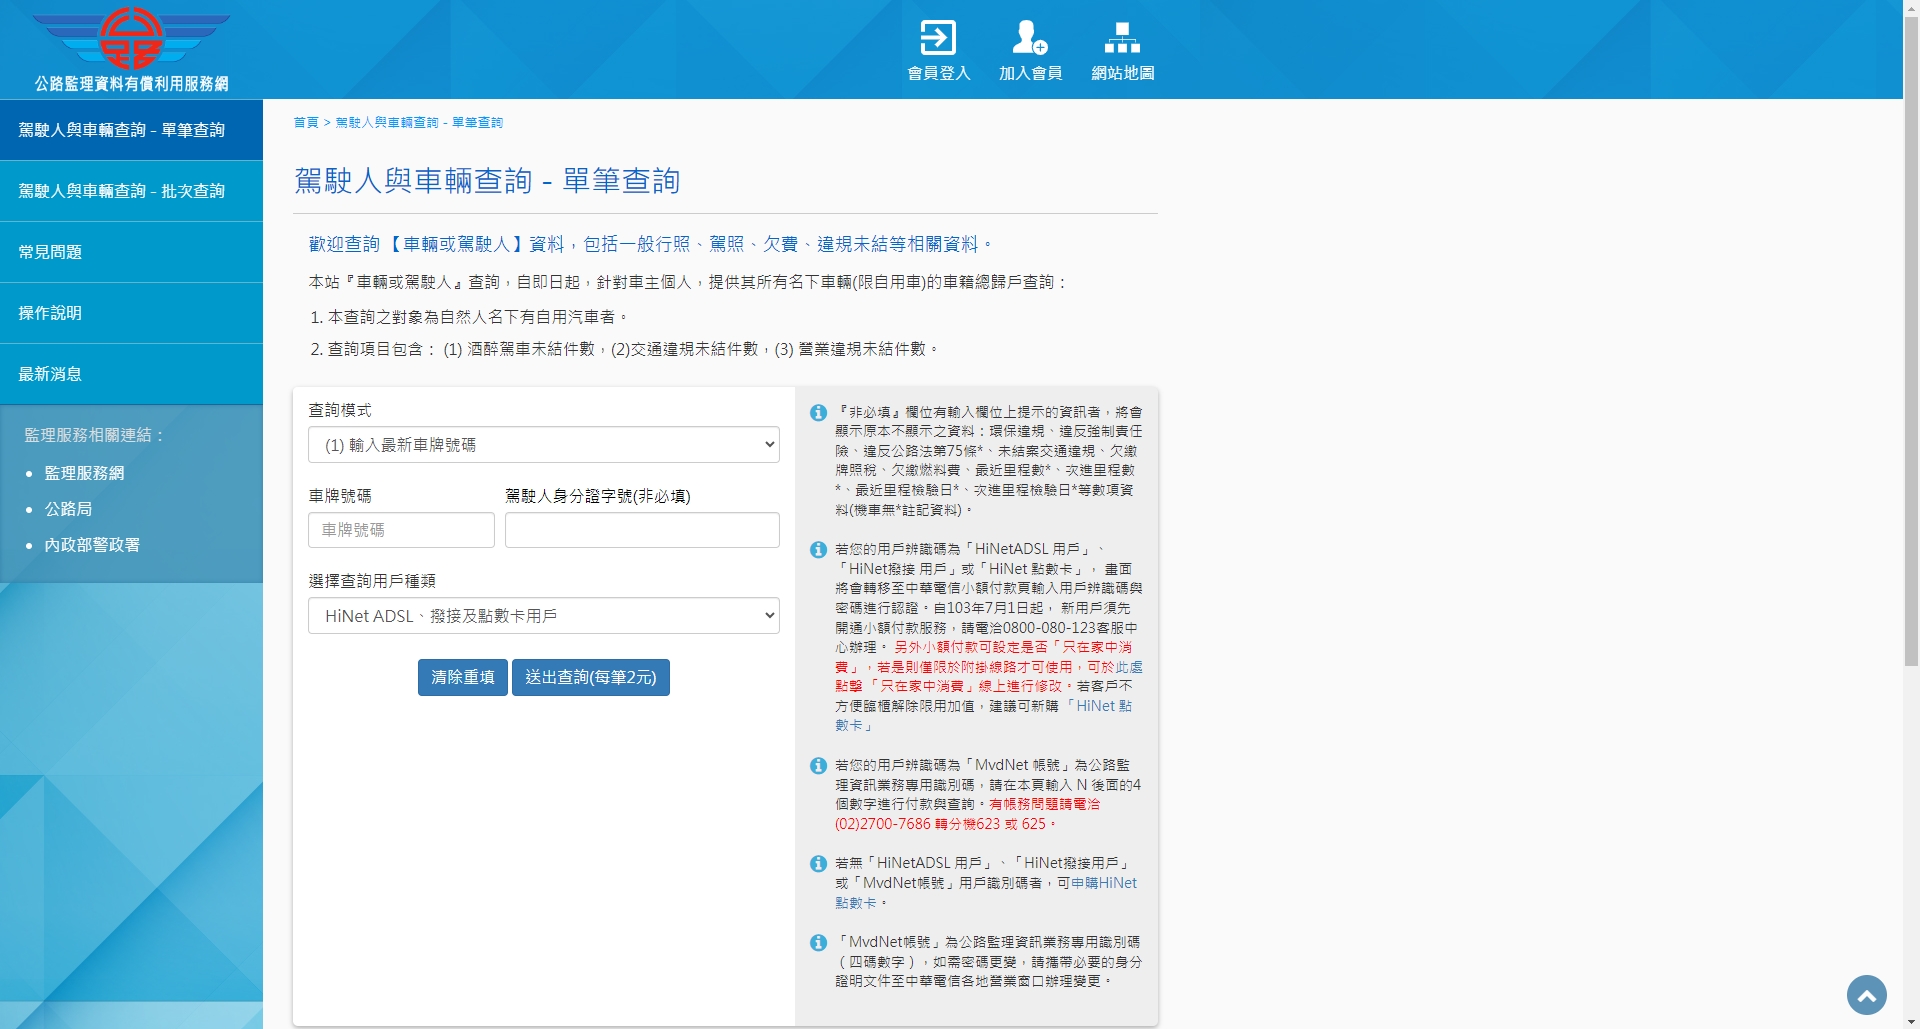
Task: Click info icon beside 「MvdNet帳號」為公路監理 note
Action: 818,942
